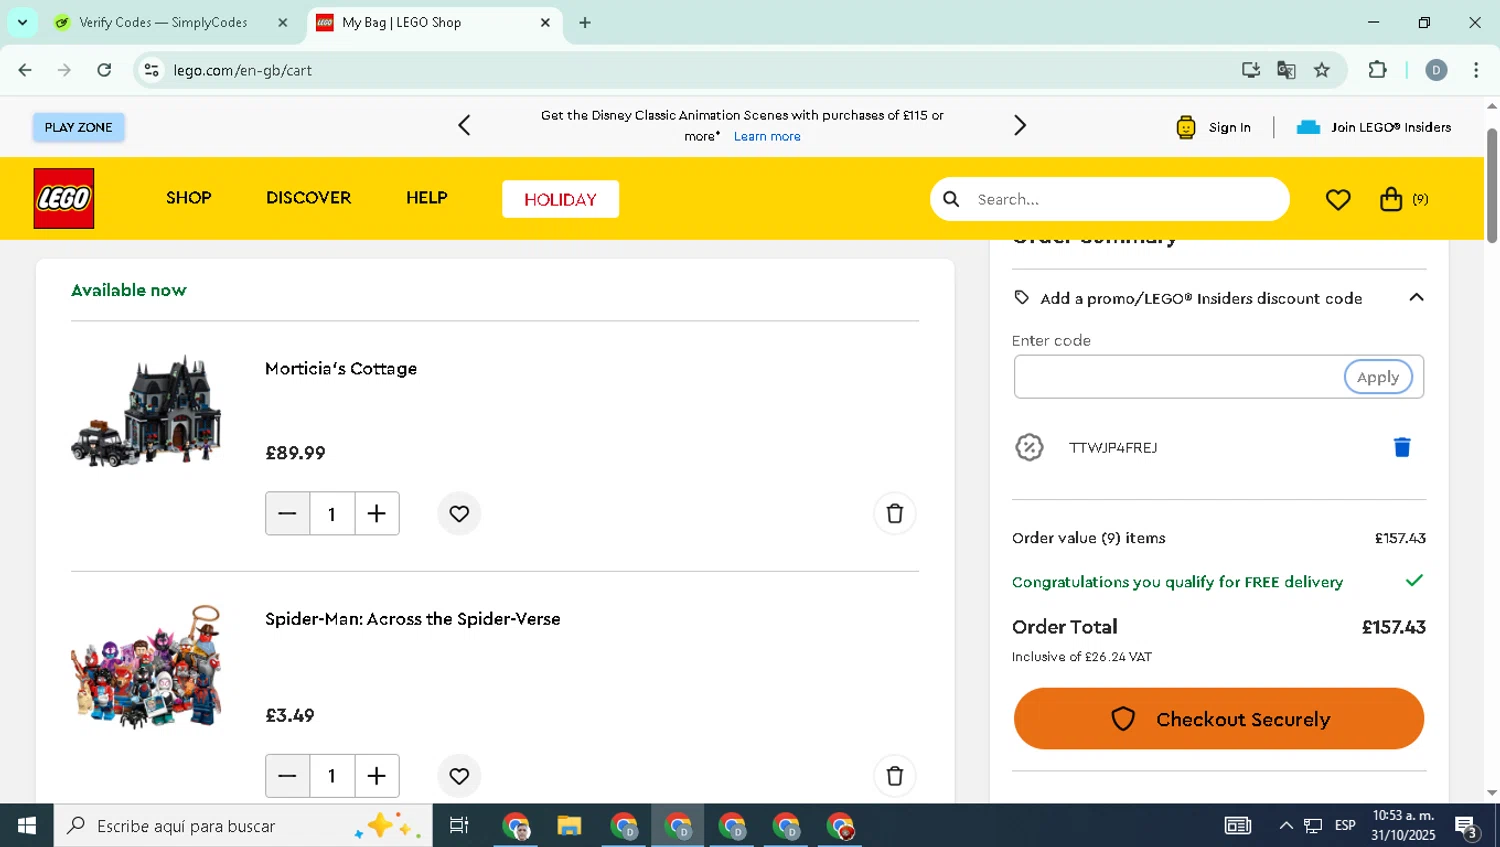Add Morticia's Cottage to wishlist heart
Screen dimensions: 1500x847
(x=459, y=514)
